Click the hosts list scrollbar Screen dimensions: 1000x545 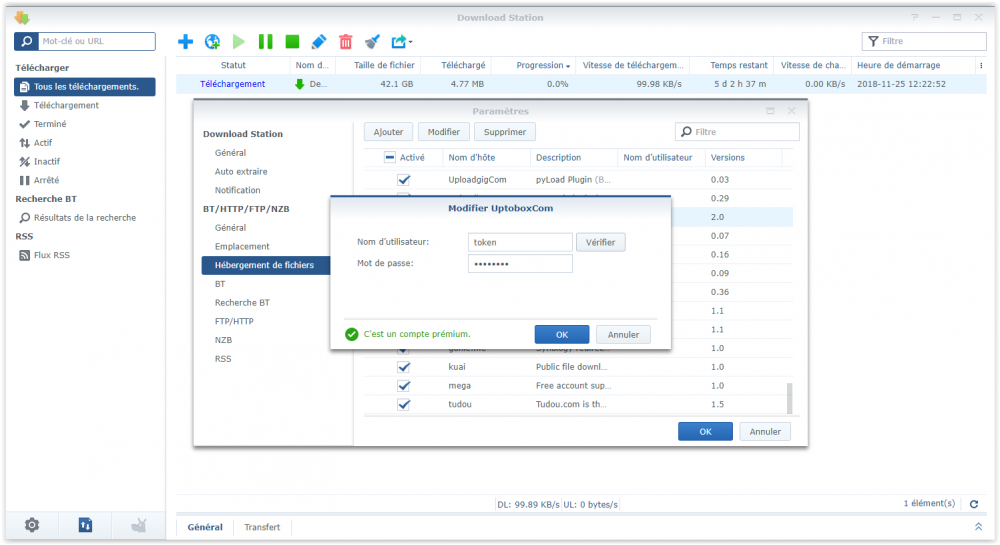pyautogui.click(x=790, y=398)
